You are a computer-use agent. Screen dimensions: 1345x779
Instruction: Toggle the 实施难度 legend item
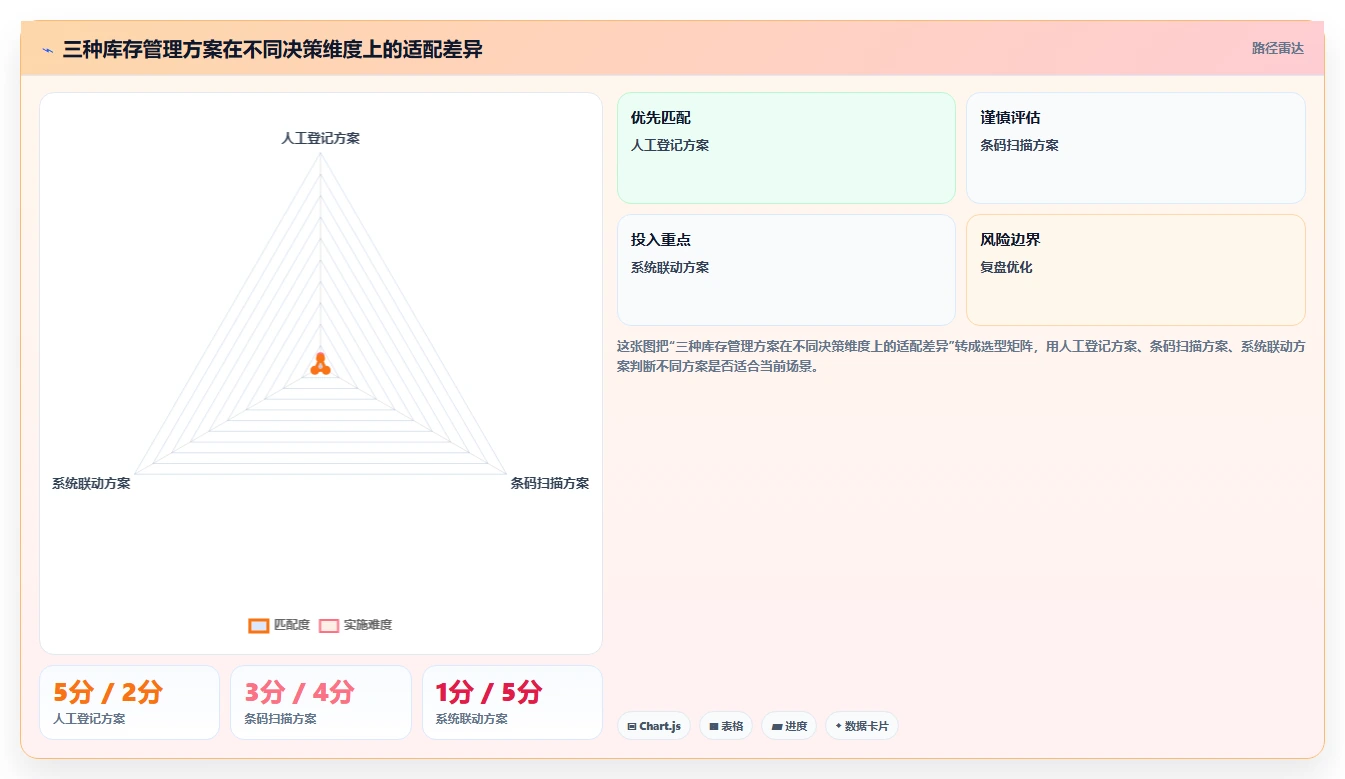coord(355,625)
